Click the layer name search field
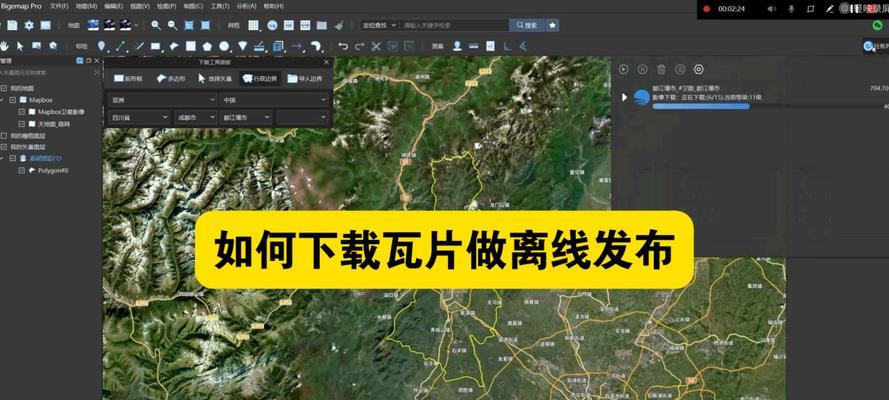The width and height of the screenshot is (889, 400). [x=46, y=73]
